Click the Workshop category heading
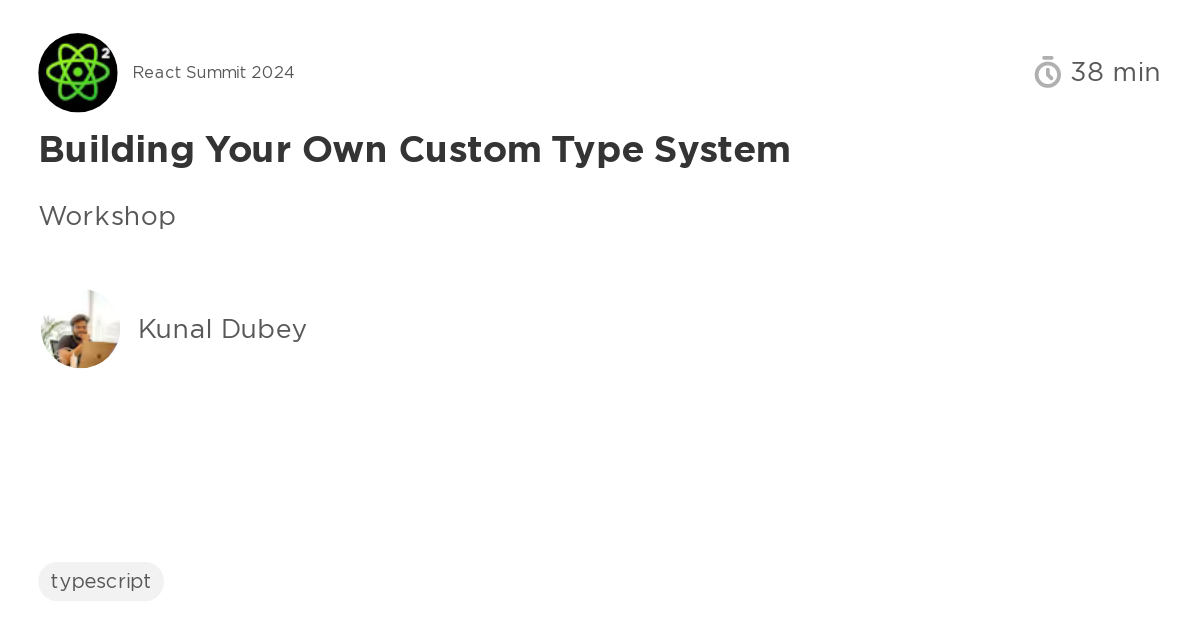1200x628 pixels. [107, 216]
